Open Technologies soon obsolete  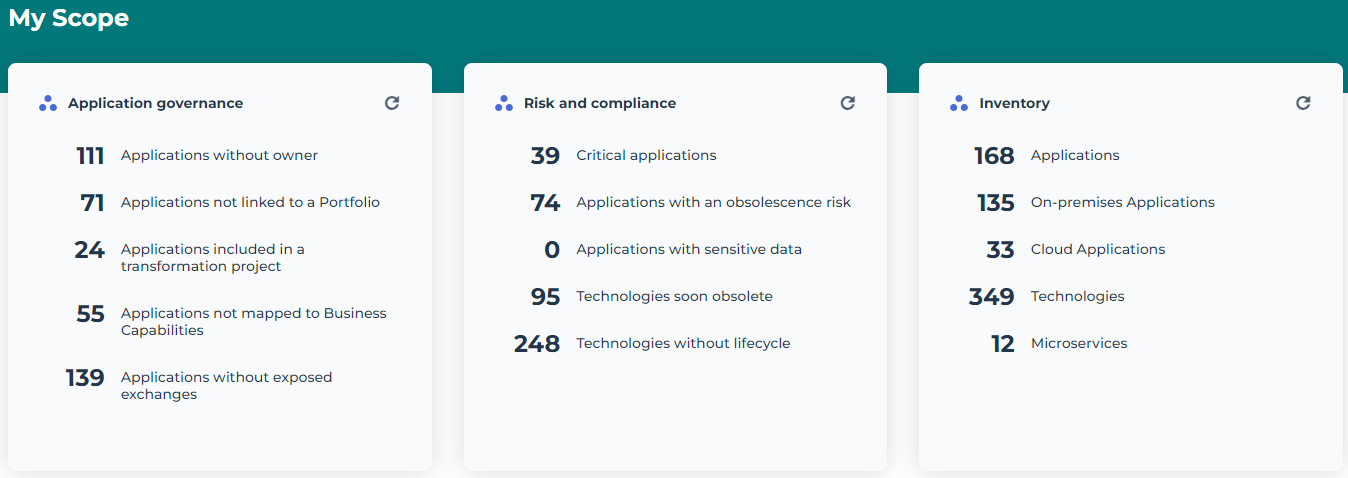674,297
